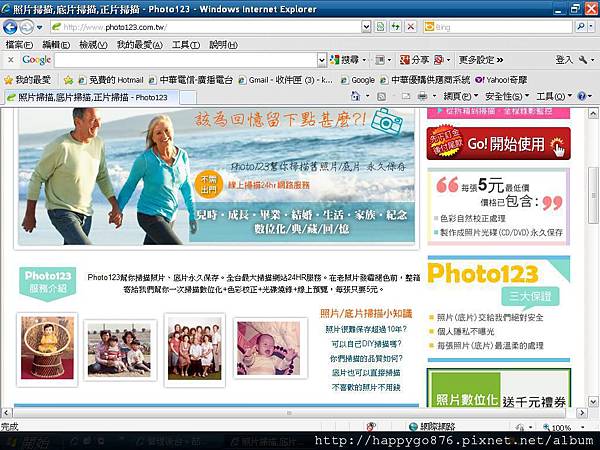This screenshot has width=600, height=450.
Task: Open the 我的最愛 favorites star button
Action: [27, 80]
